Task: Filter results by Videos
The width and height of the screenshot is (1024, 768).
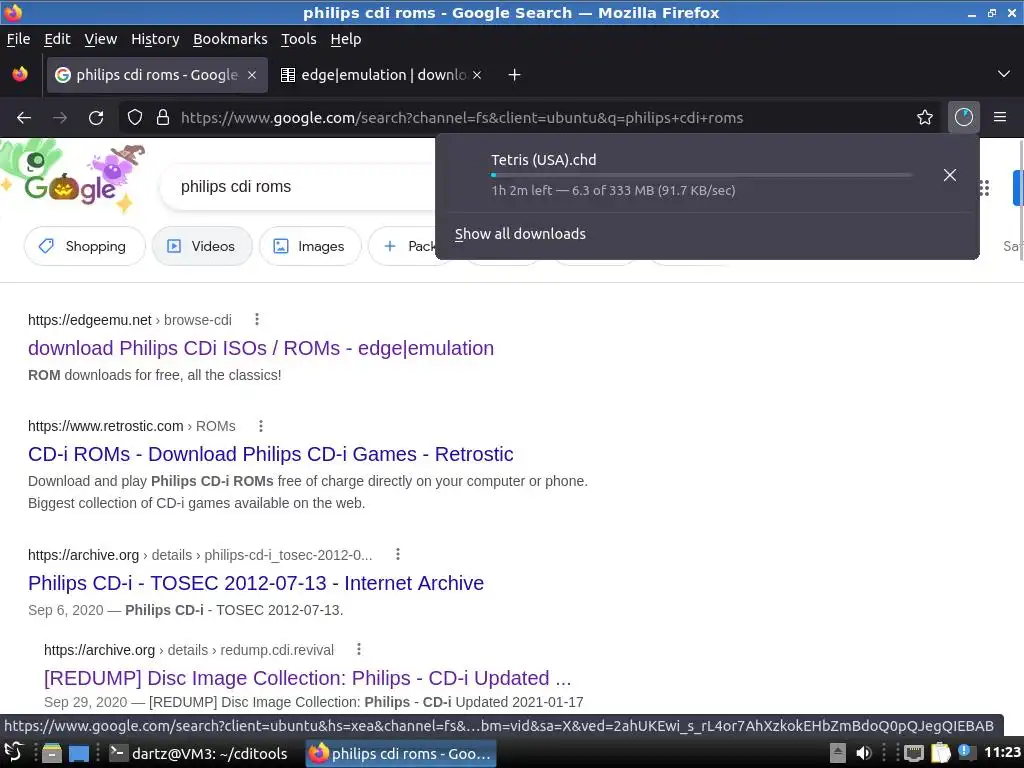Action: click(202, 246)
